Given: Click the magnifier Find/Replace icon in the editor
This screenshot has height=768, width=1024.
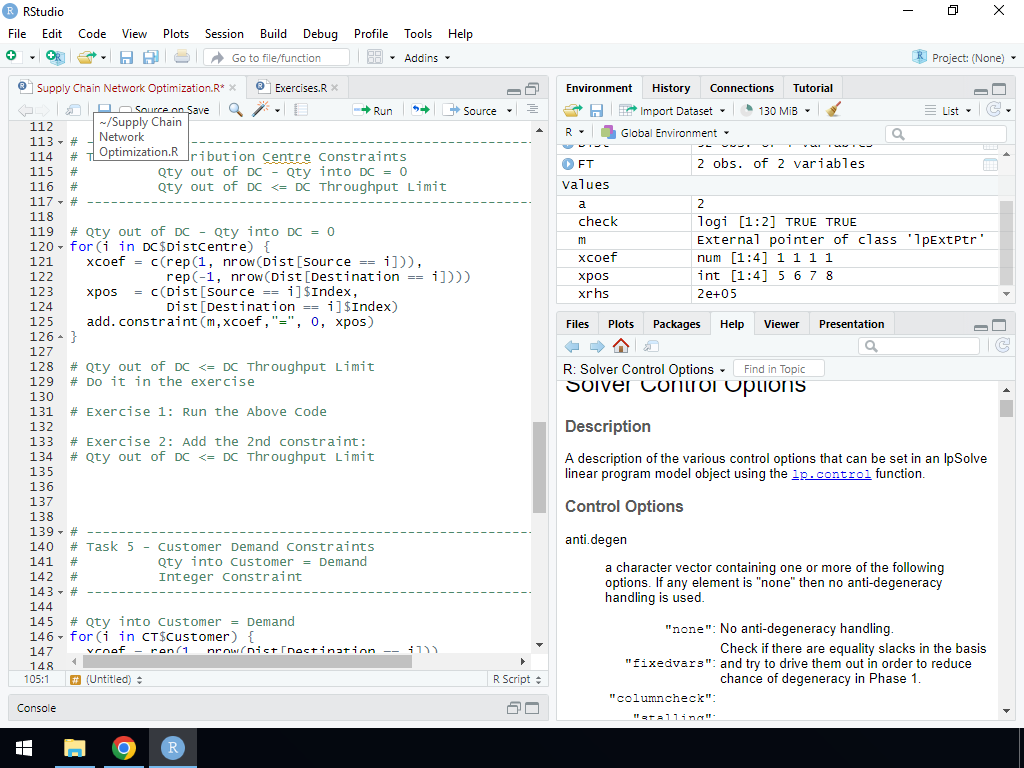Looking at the screenshot, I should click(x=236, y=110).
